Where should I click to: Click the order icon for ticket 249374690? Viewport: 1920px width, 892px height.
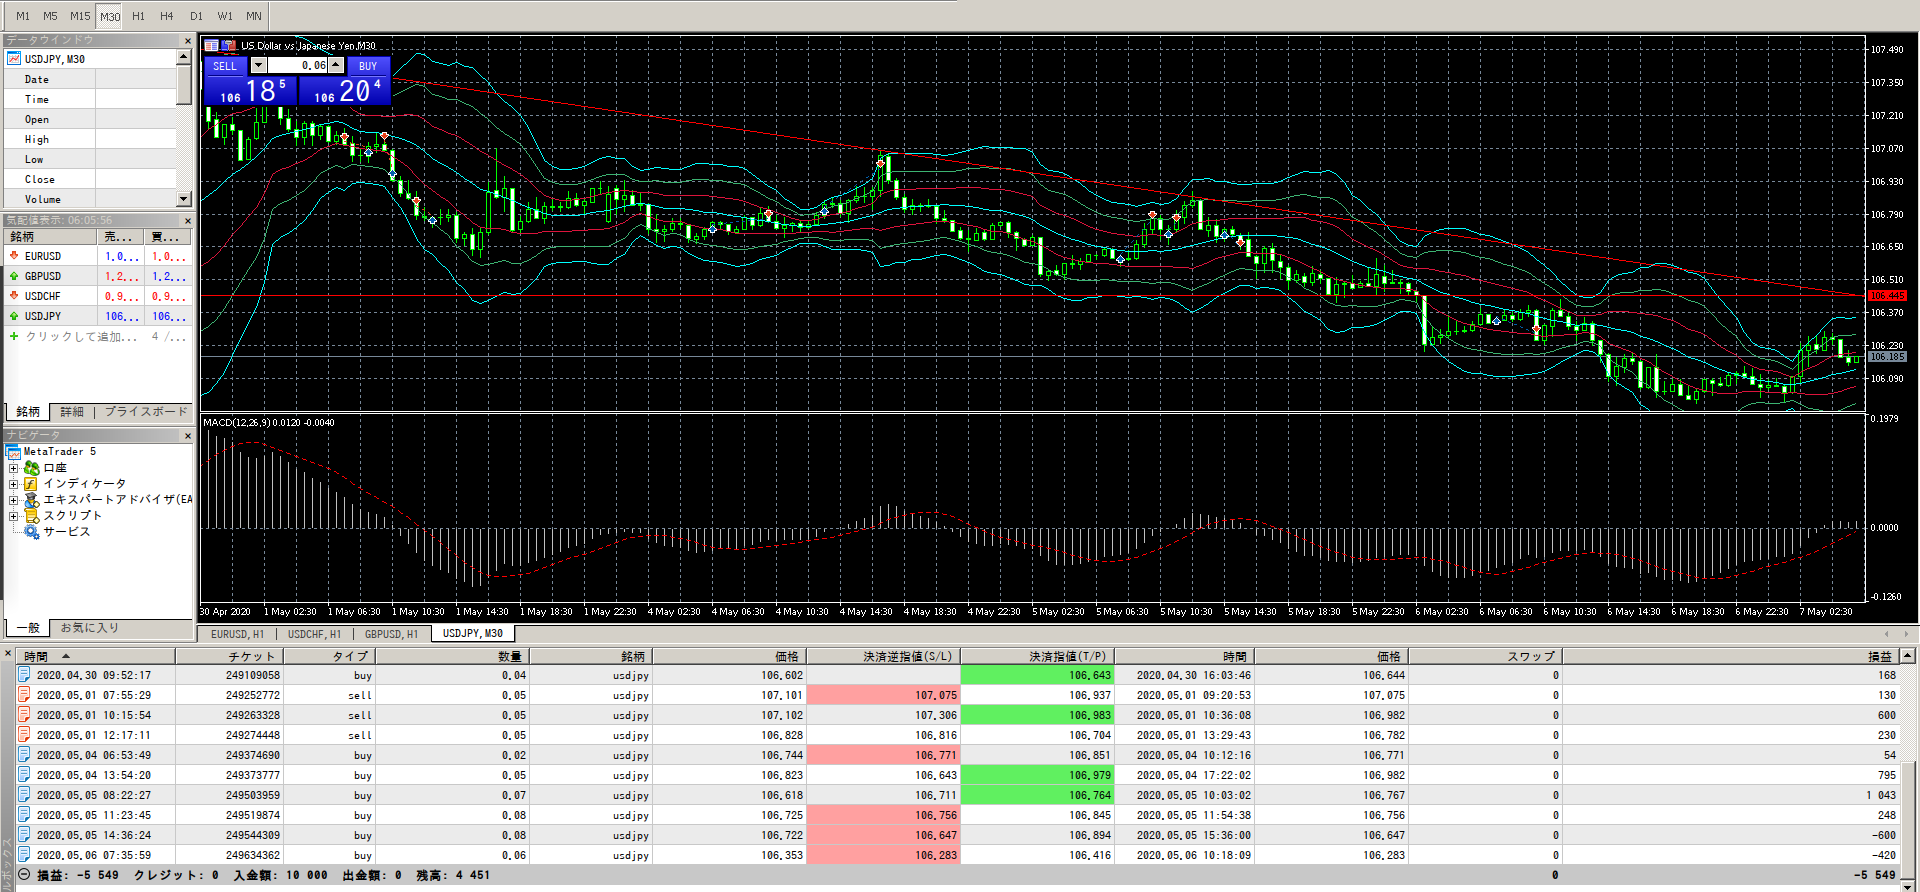click(x=24, y=755)
